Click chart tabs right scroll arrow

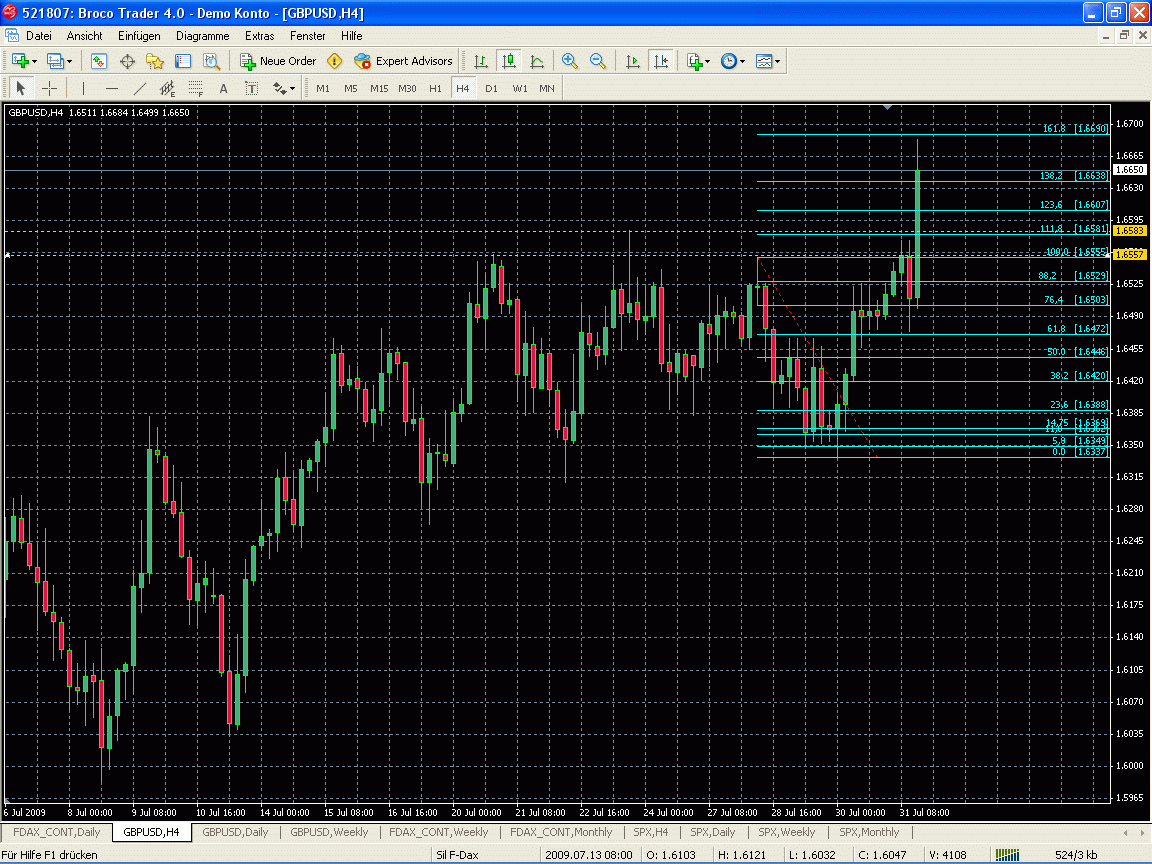tap(1142, 832)
